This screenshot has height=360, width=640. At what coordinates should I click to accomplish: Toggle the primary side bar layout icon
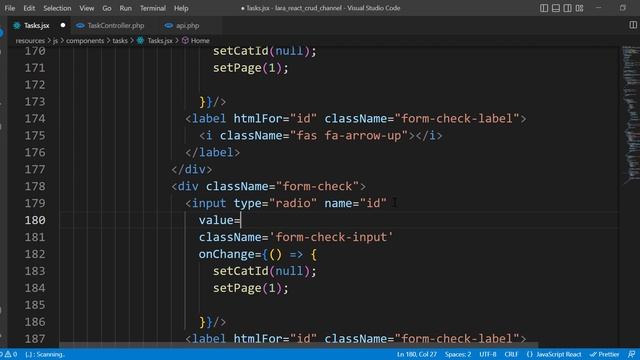[544, 8]
